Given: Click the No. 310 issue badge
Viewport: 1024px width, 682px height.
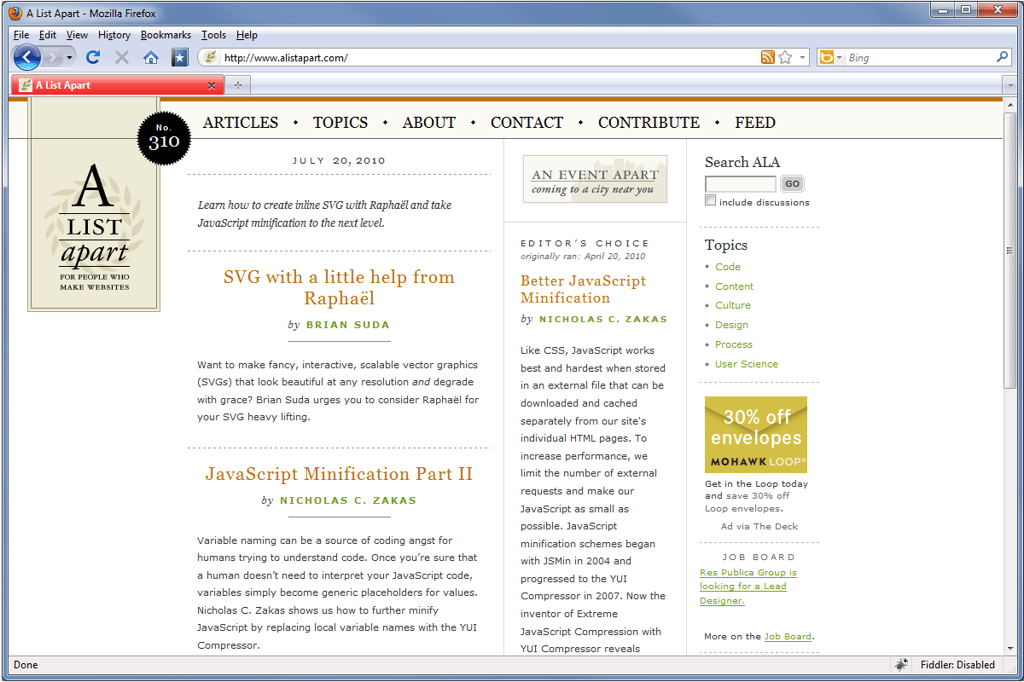Looking at the screenshot, I should [163, 138].
